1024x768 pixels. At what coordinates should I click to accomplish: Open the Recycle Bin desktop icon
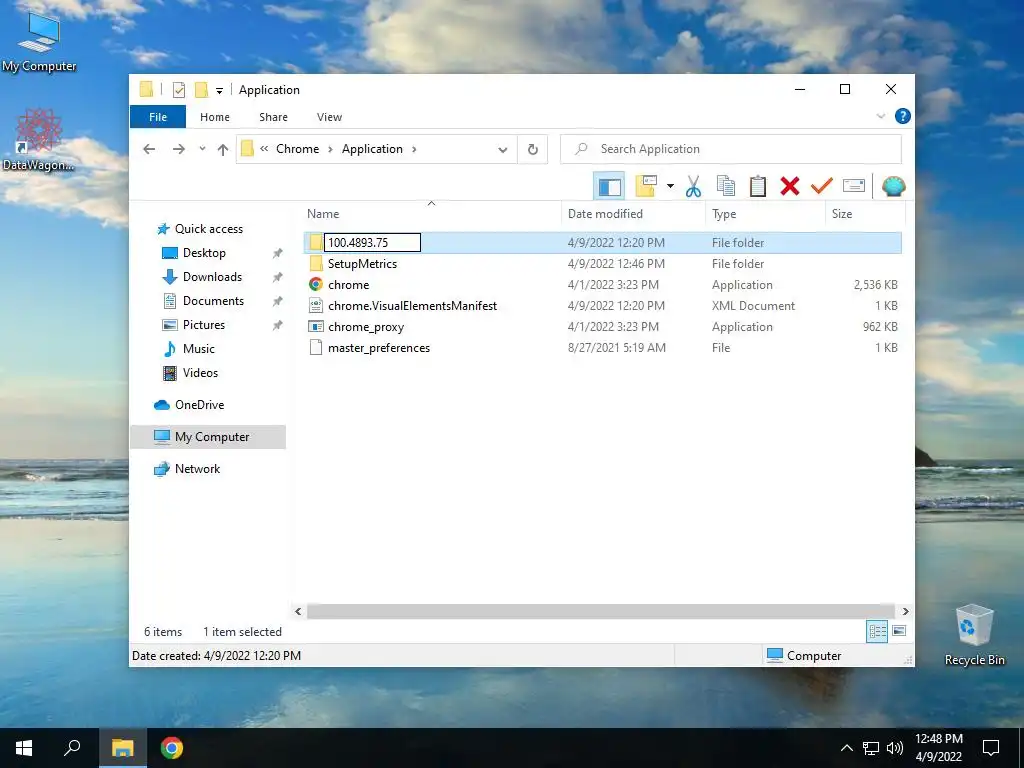point(974,635)
